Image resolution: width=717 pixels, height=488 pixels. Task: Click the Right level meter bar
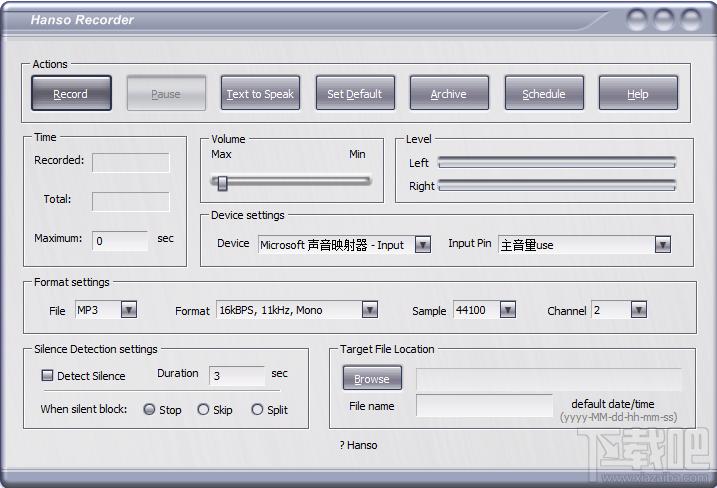pos(556,185)
